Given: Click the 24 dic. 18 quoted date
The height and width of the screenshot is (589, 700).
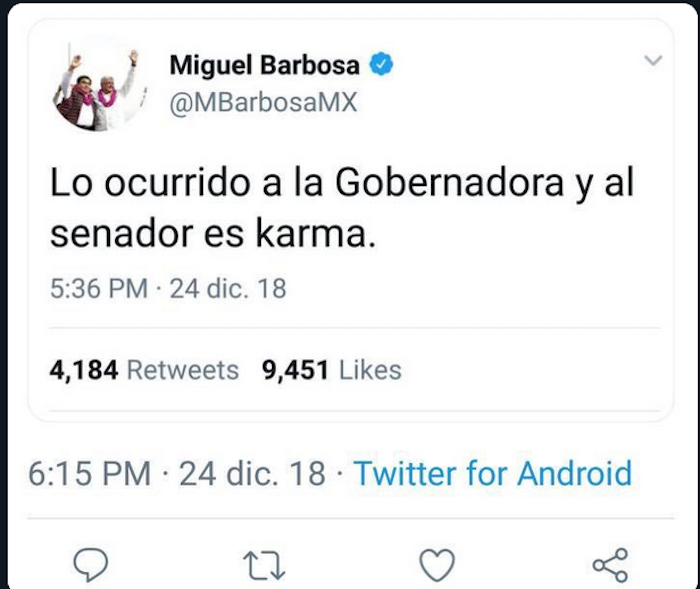Looking at the screenshot, I should [228, 288].
